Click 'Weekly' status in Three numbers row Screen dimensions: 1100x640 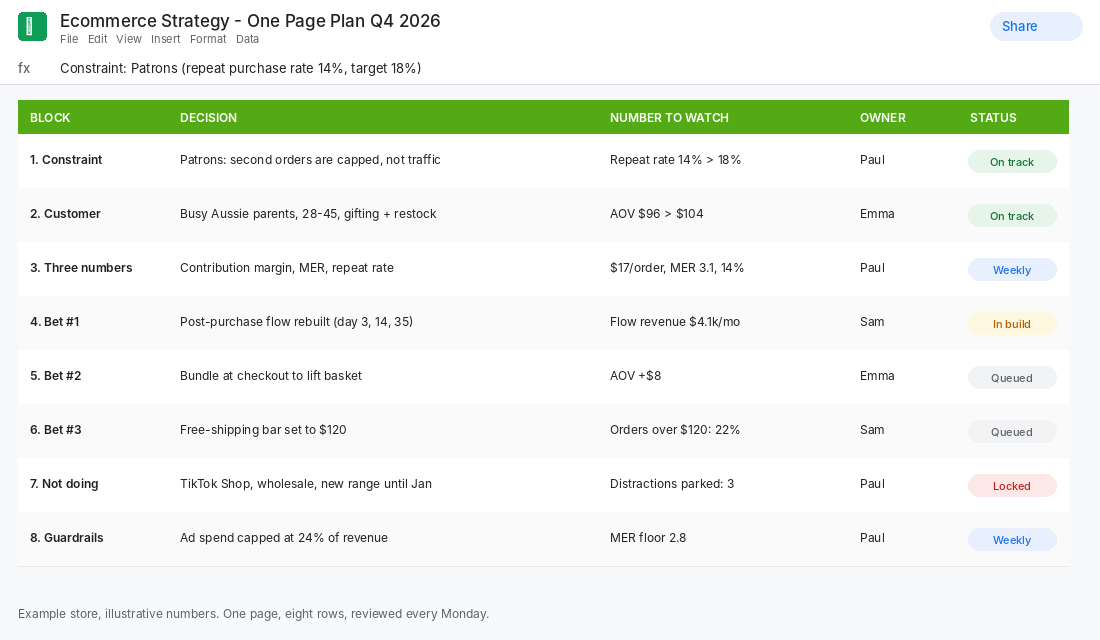tap(1012, 270)
